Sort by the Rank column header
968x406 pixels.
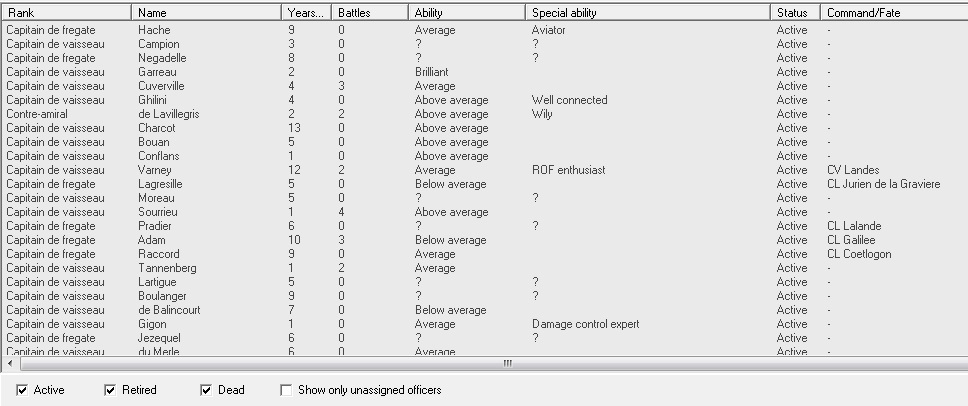[67, 12]
